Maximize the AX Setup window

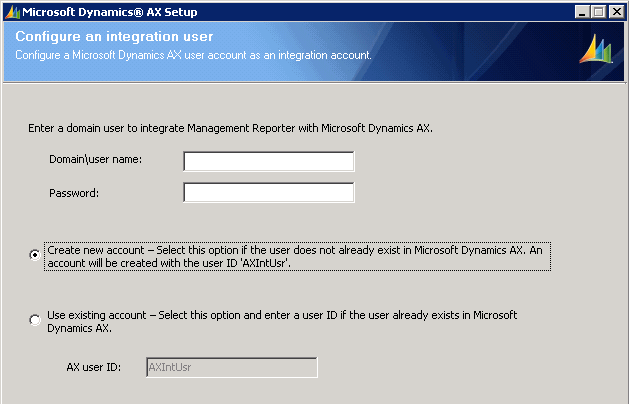coord(600,12)
